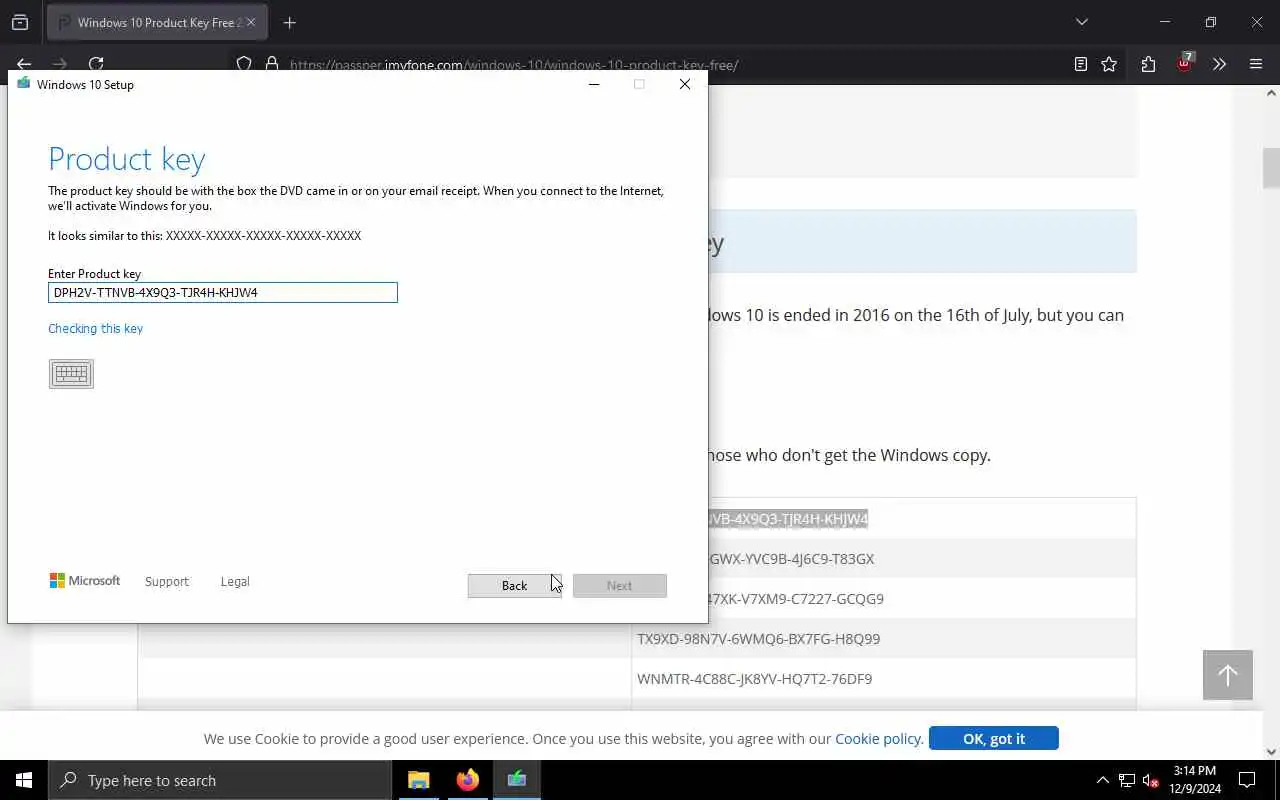The image size is (1280, 800).
Task: Click the key row ending in GCQG9
Action: click(x=796, y=598)
